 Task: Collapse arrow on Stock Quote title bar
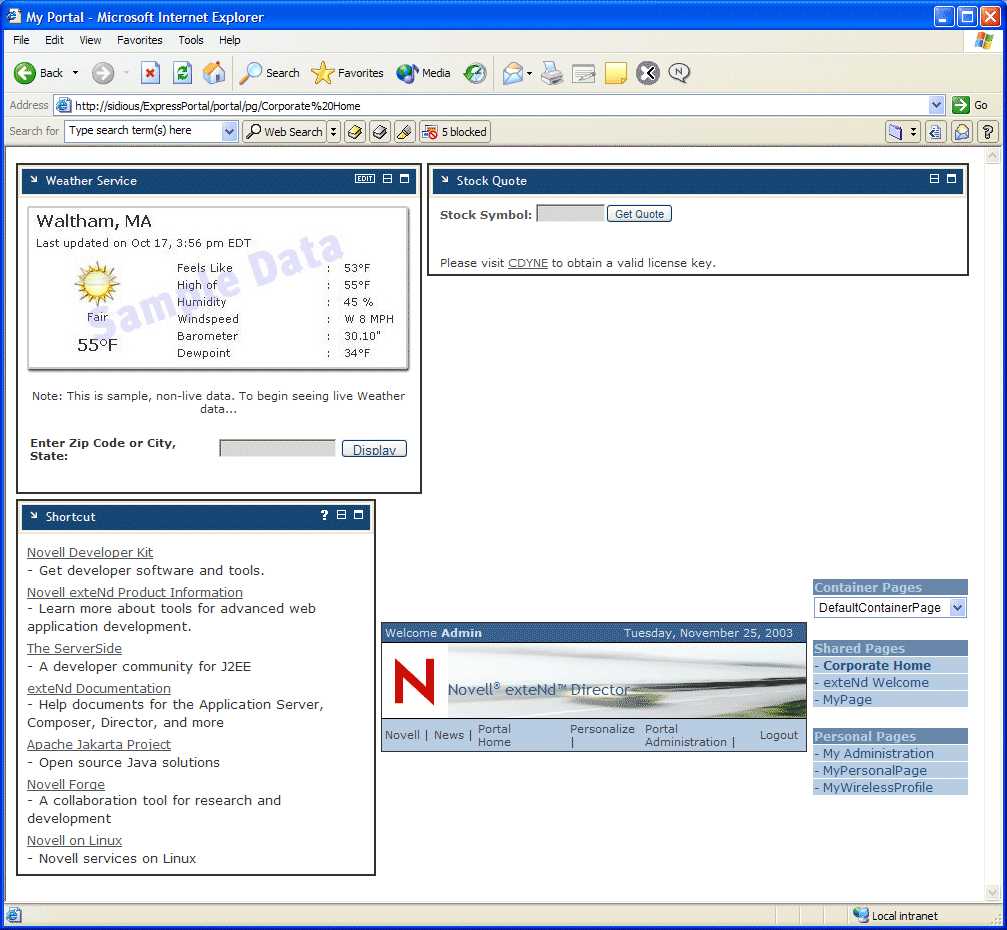(444, 179)
